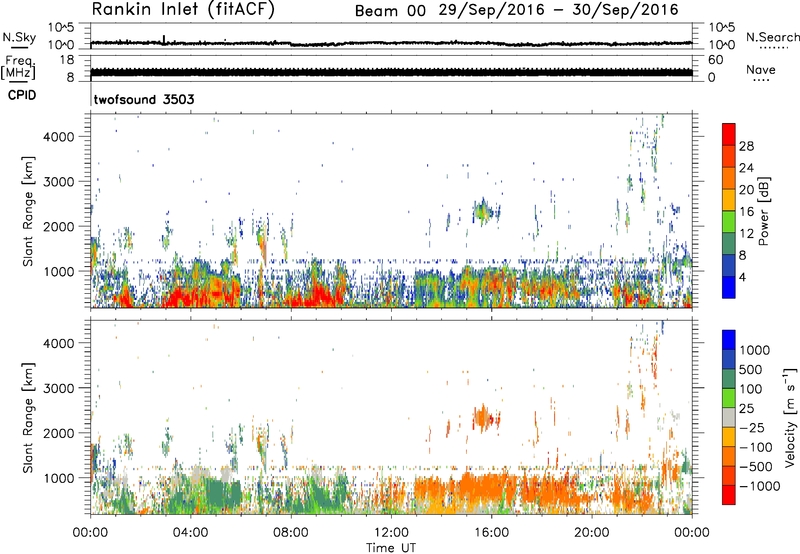Click the velocity panel 'Slant Range [km]' label
Image resolution: width=800 pixels, height=554 pixels.
pyautogui.click(x=28, y=418)
